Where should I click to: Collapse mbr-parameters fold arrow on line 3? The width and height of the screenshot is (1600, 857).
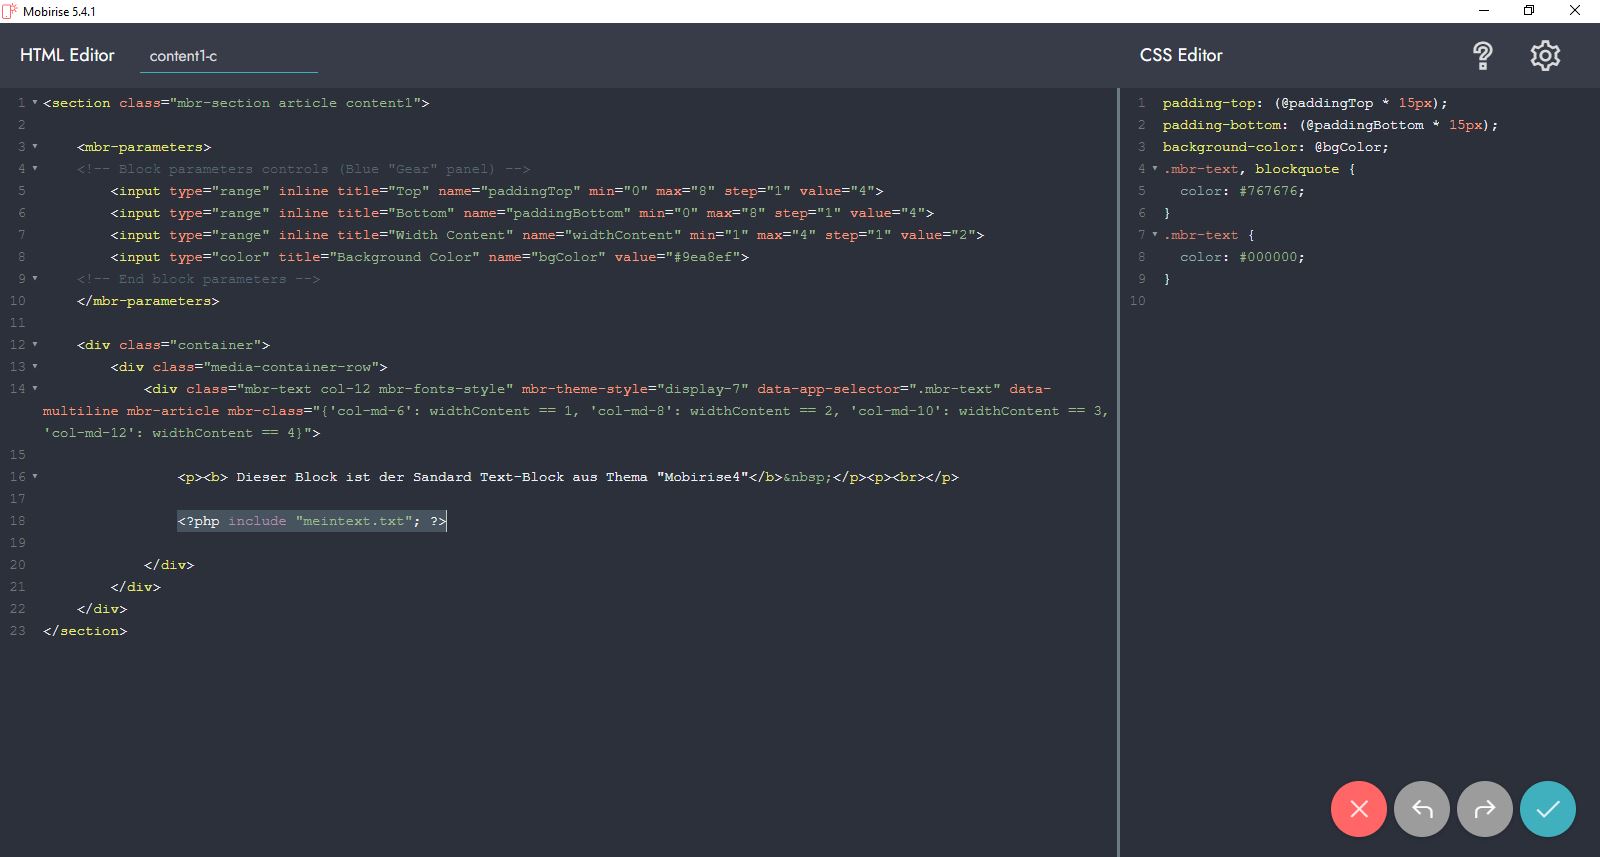click(35, 147)
